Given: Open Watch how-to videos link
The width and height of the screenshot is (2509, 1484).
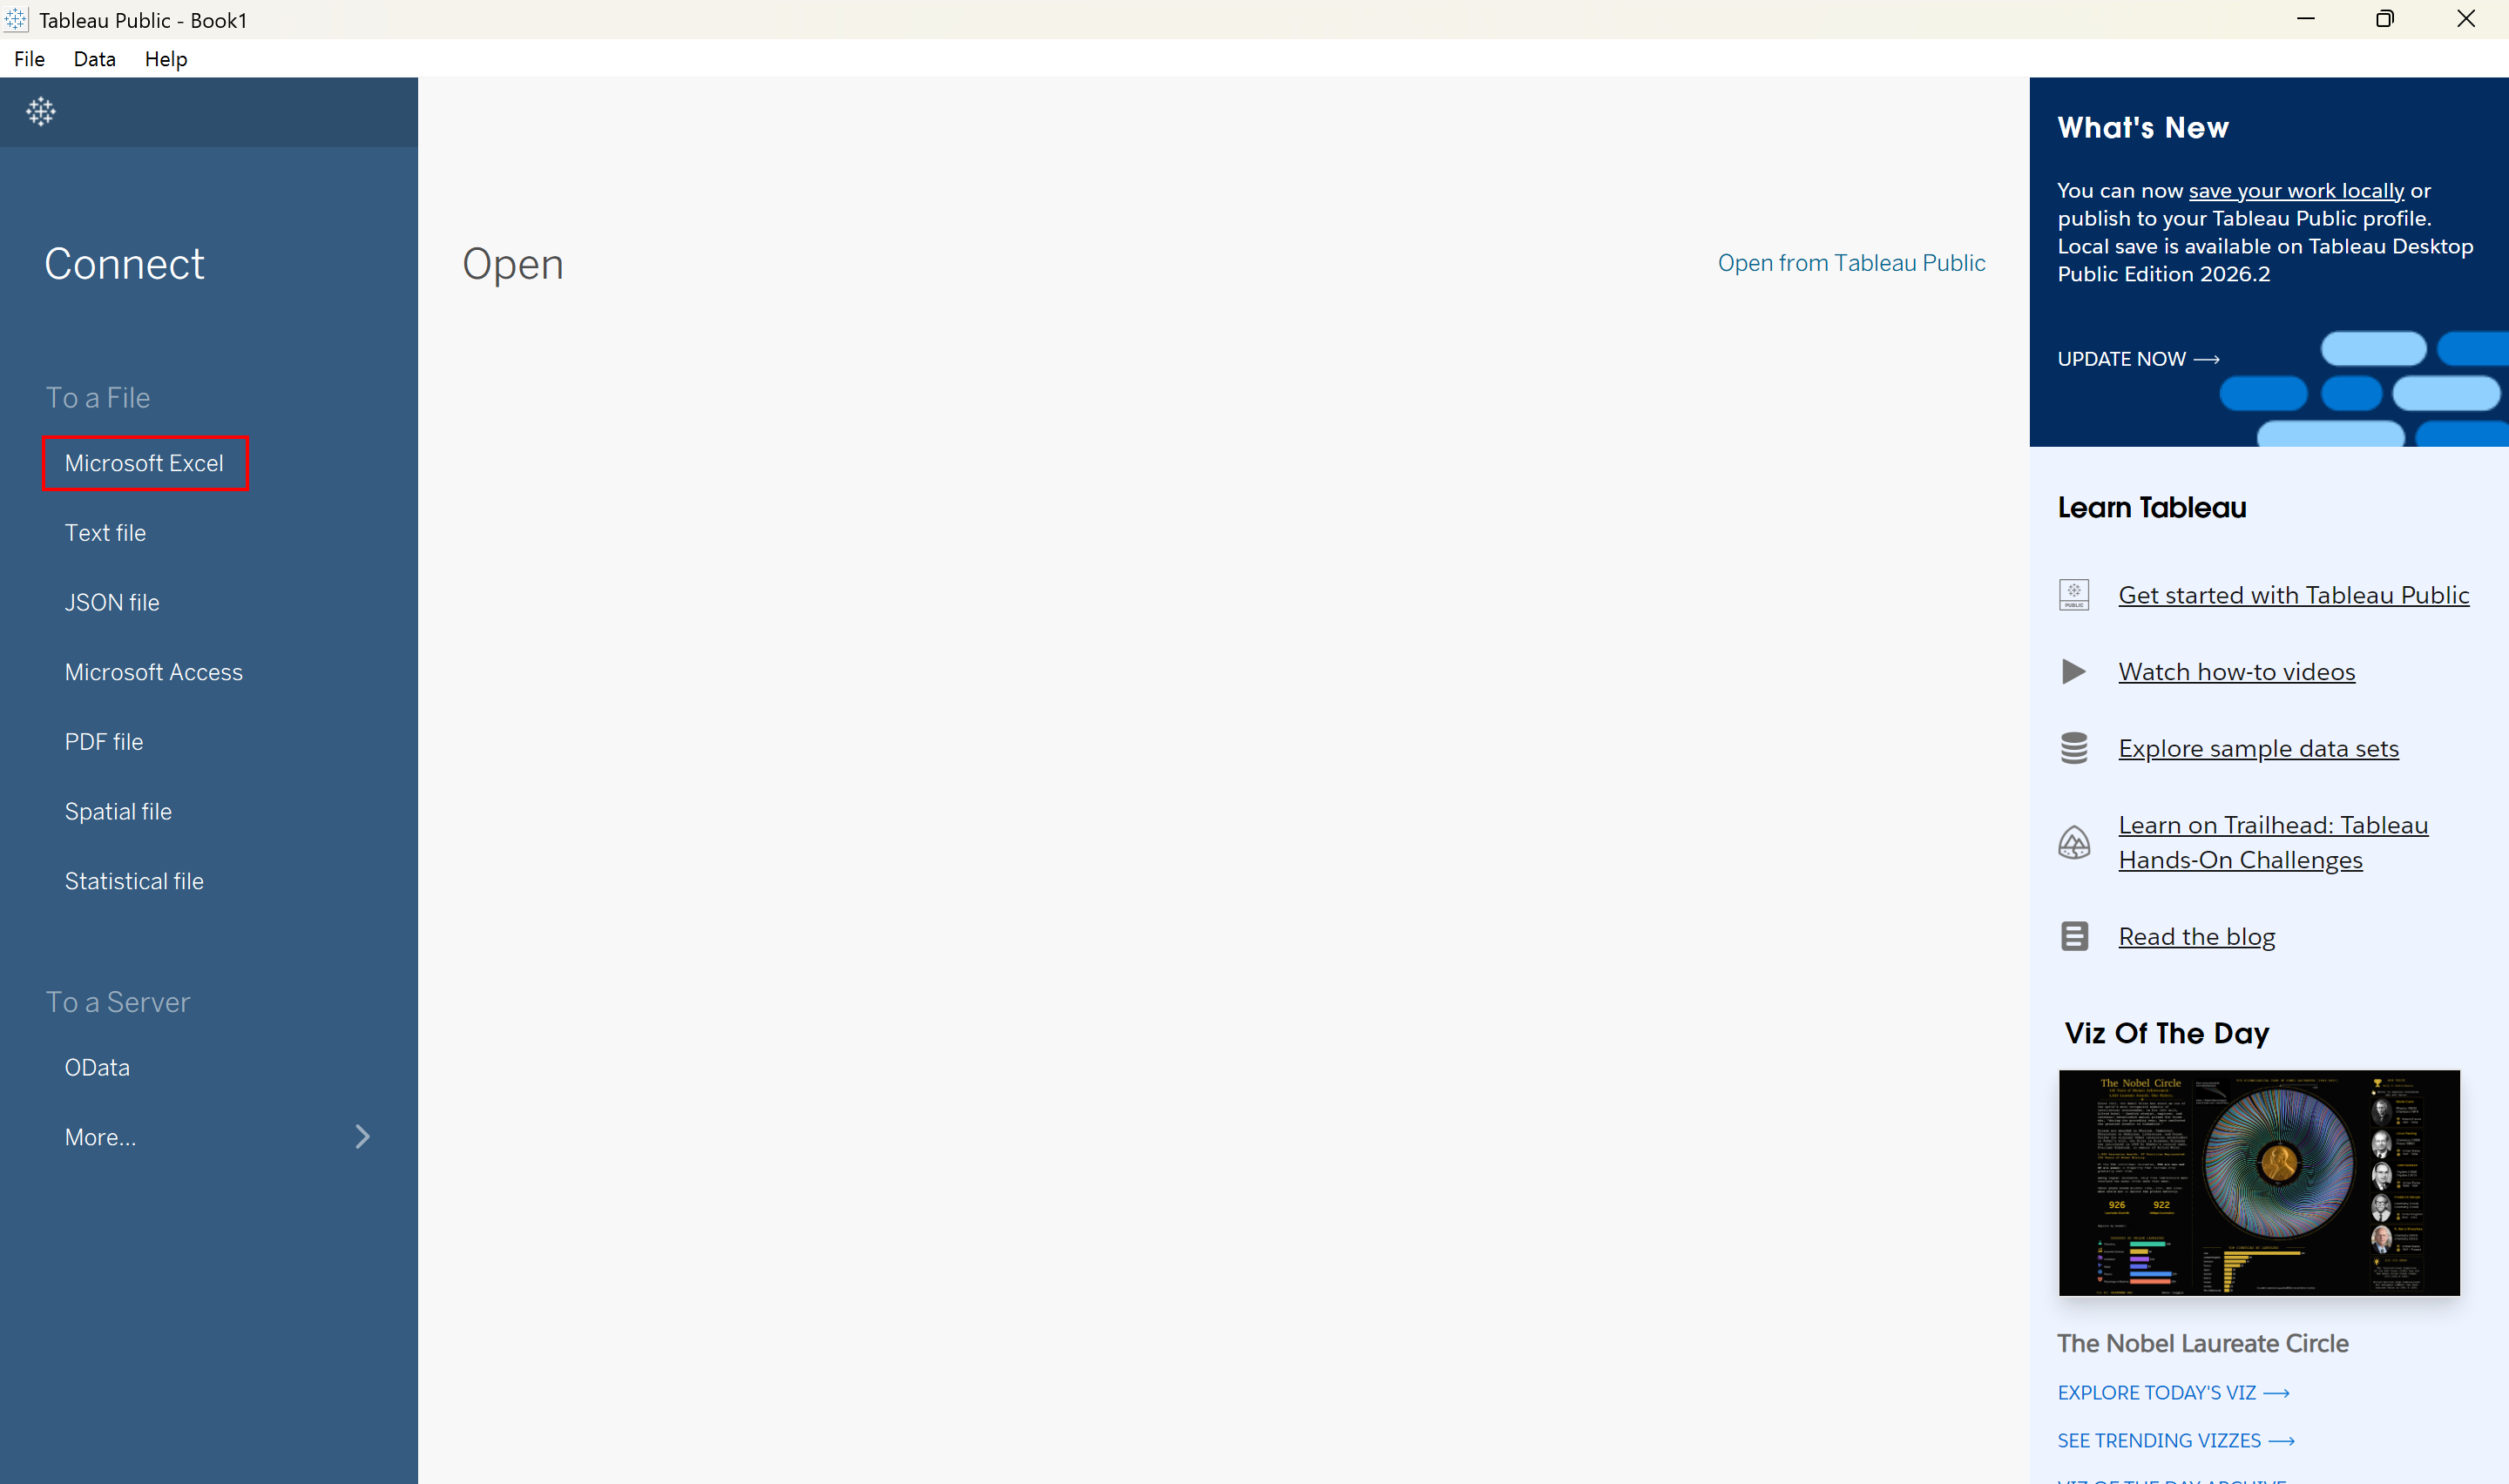Looking at the screenshot, I should [x=2237, y=671].
